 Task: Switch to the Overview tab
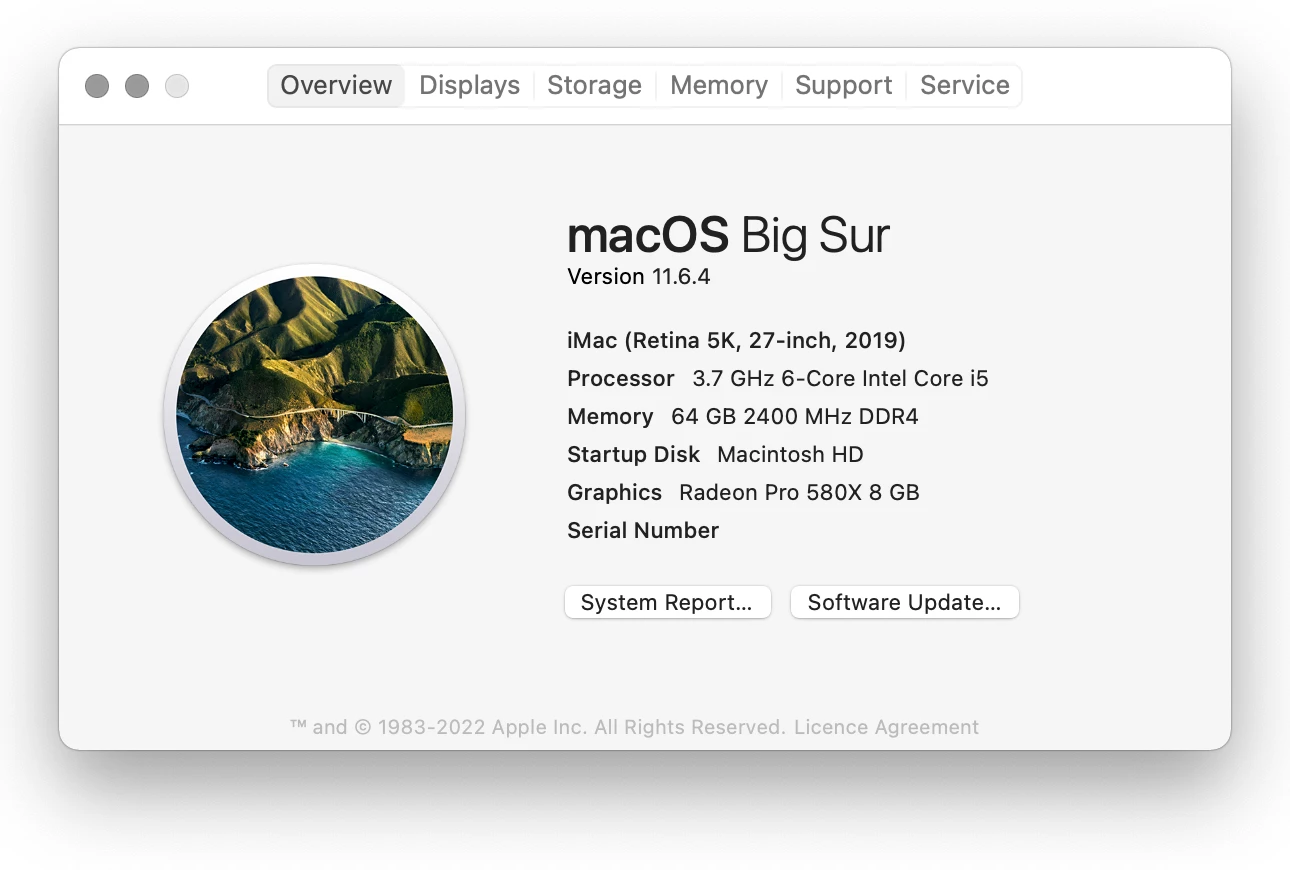point(336,86)
